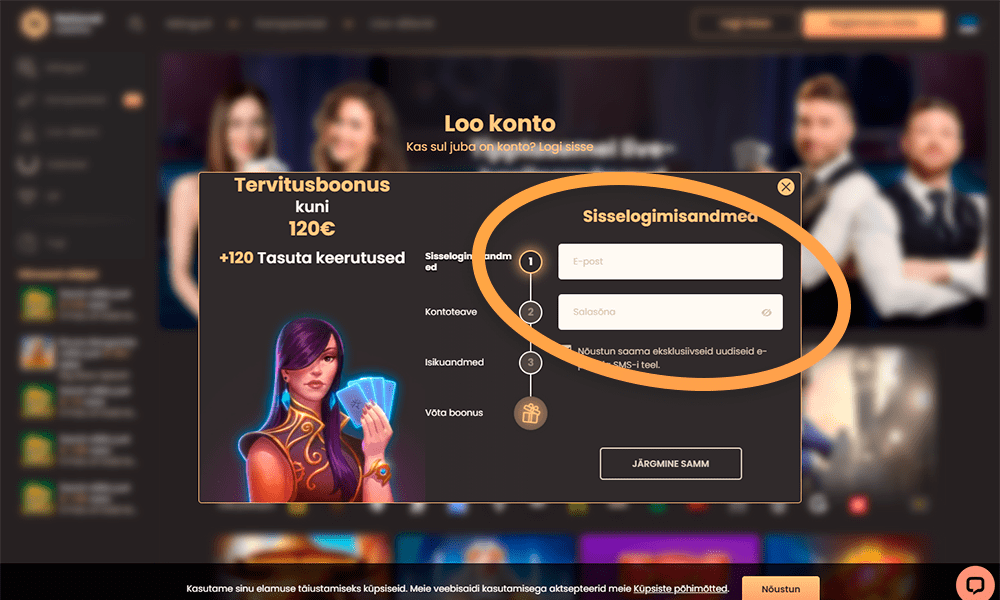Image resolution: width=1000 pixels, height=600 pixels.
Task: Click the outlined login button in header
Action: click(744, 24)
